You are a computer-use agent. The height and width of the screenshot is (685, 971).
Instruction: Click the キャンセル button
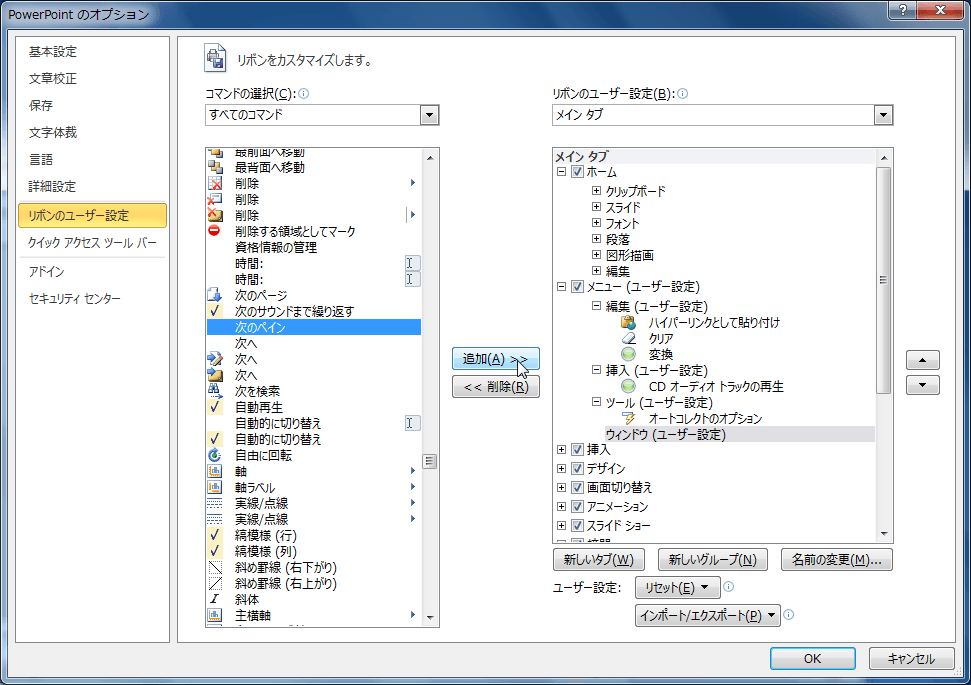tap(911, 658)
